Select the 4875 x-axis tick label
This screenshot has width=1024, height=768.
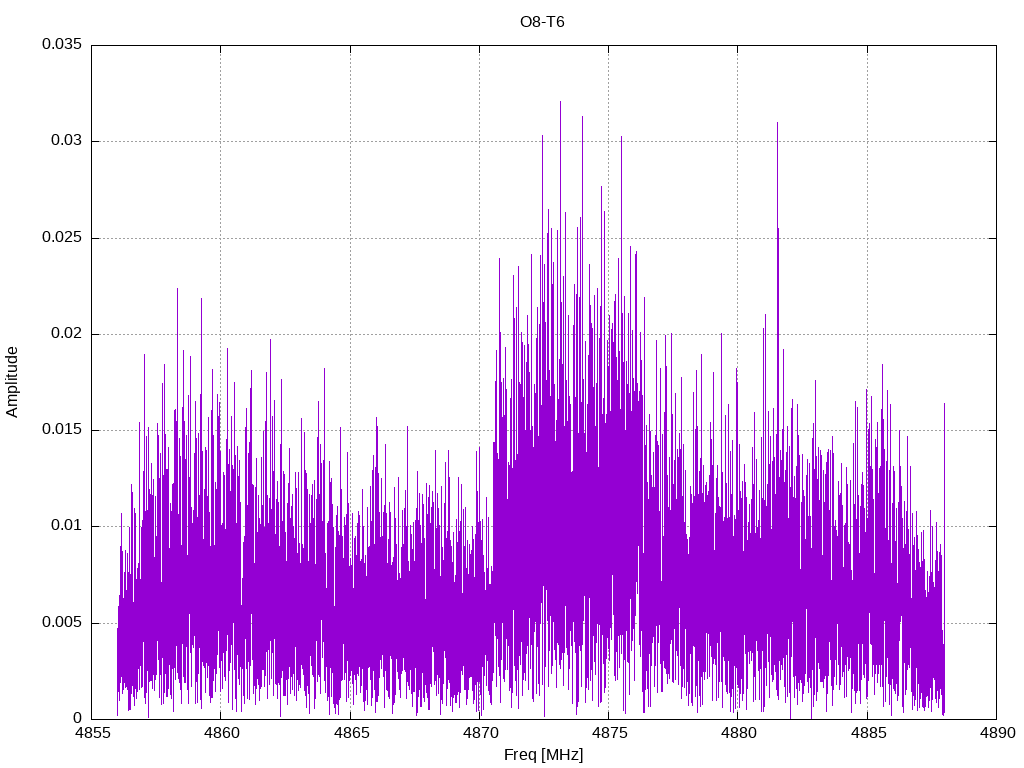coord(608,733)
